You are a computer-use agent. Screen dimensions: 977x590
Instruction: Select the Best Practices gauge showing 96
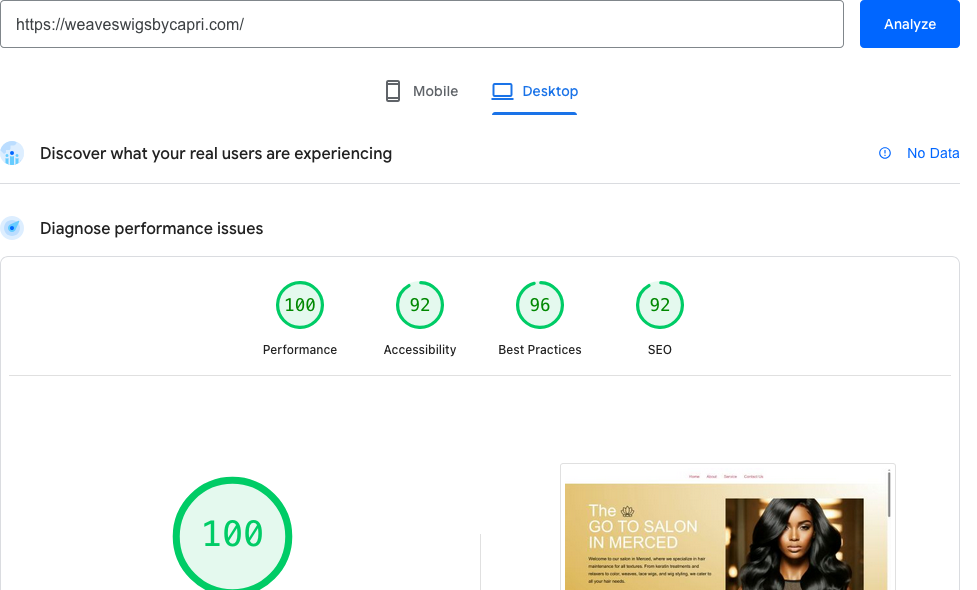540,306
